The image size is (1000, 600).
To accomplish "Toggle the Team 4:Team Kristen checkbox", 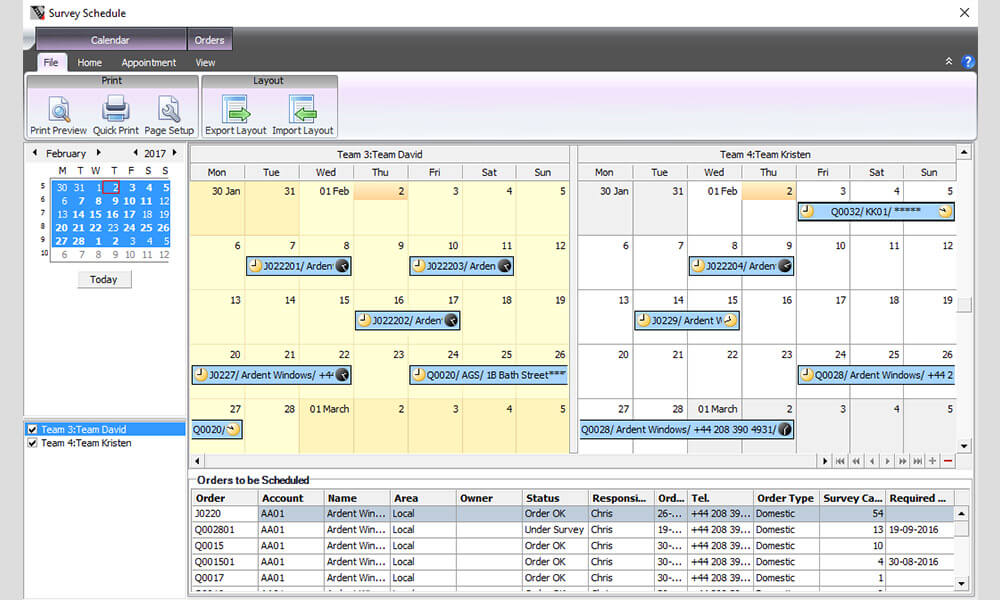I will point(33,443).
